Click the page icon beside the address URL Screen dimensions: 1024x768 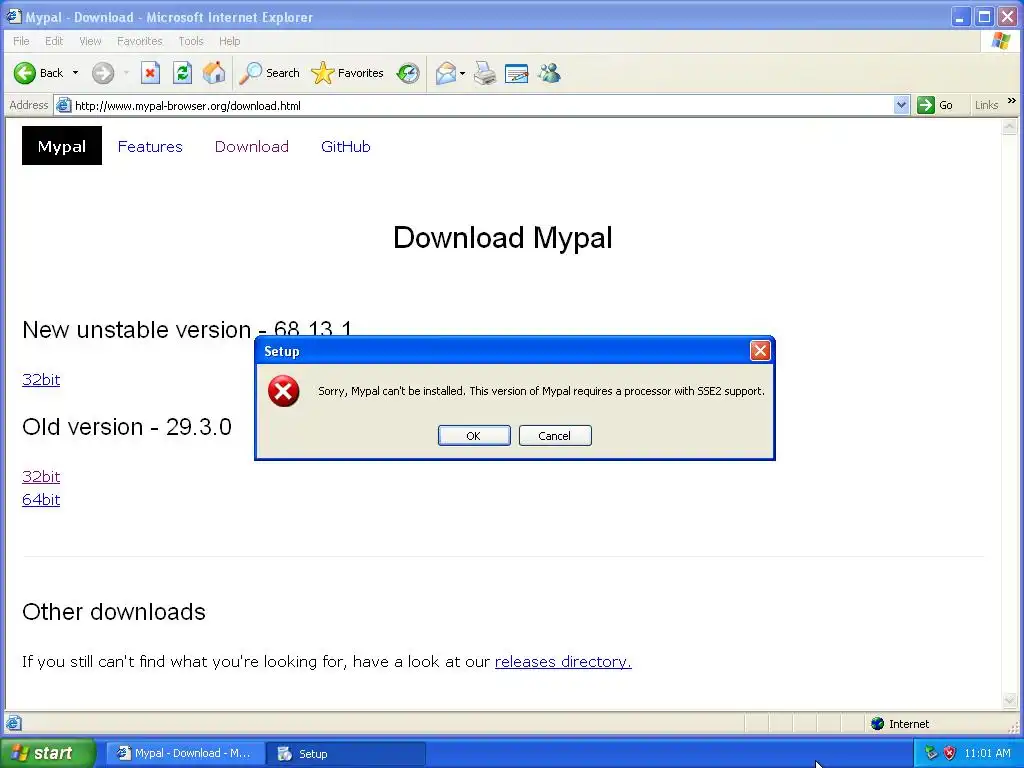click(x=63, y=105)
